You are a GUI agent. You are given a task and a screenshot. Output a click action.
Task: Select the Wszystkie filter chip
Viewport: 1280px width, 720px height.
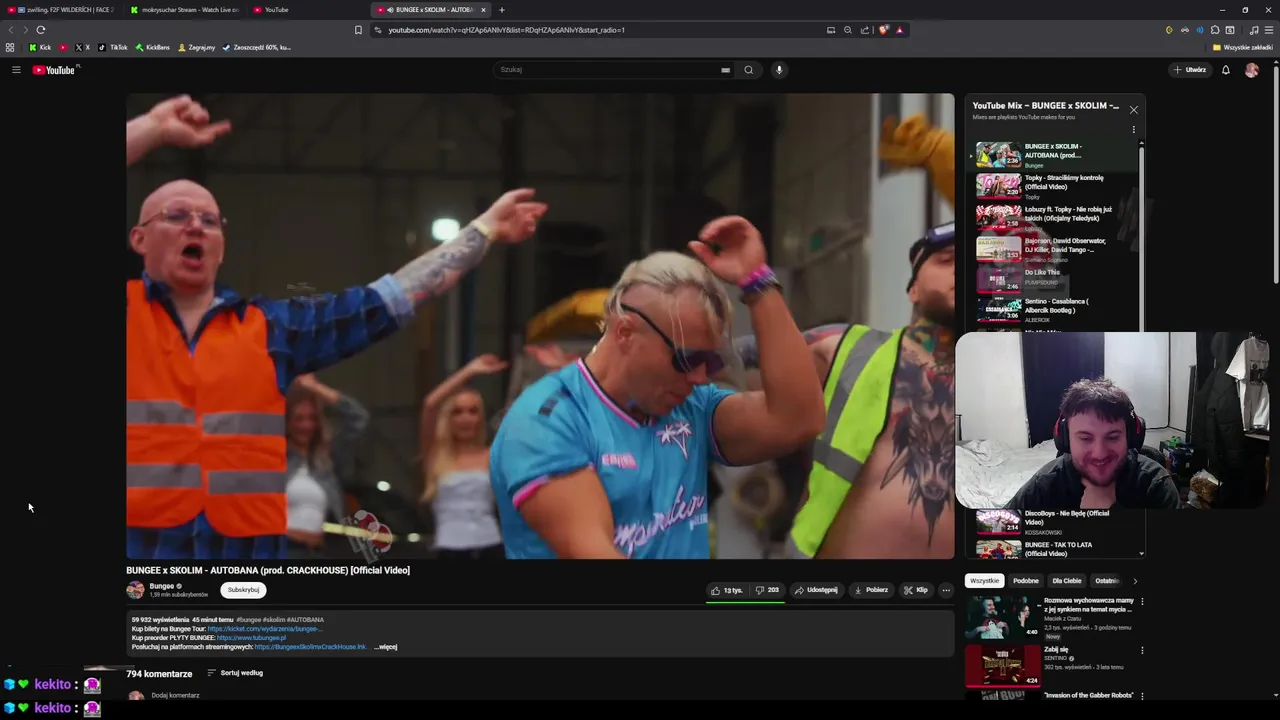pos(984,581)
